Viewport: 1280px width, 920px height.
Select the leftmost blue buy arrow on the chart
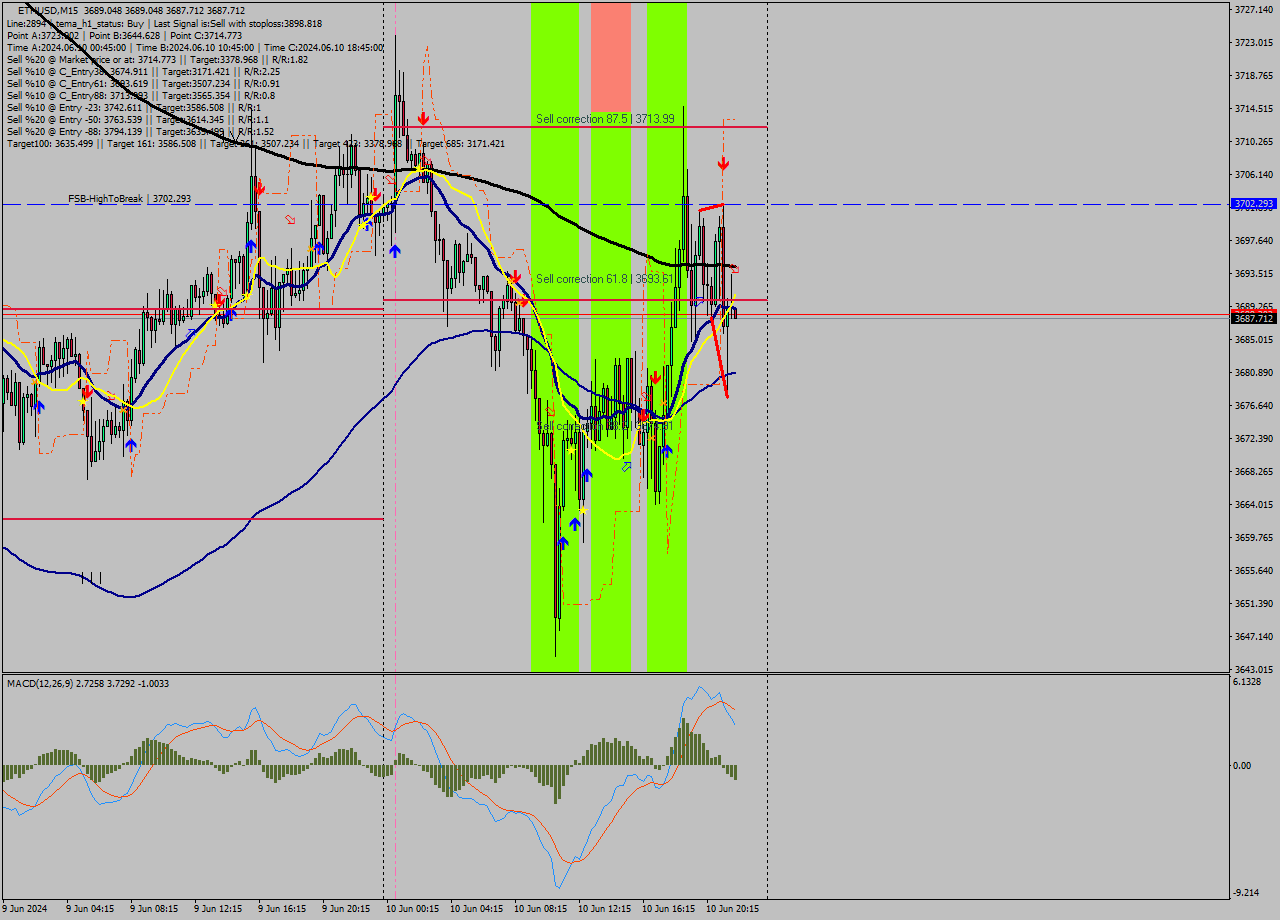39,407
